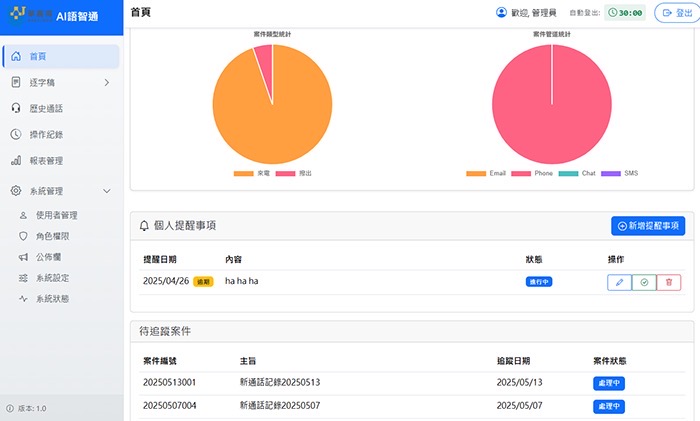Click the edit pencil icon for the reminder
This screenshot has height=421, width=700.
[619, 283]
